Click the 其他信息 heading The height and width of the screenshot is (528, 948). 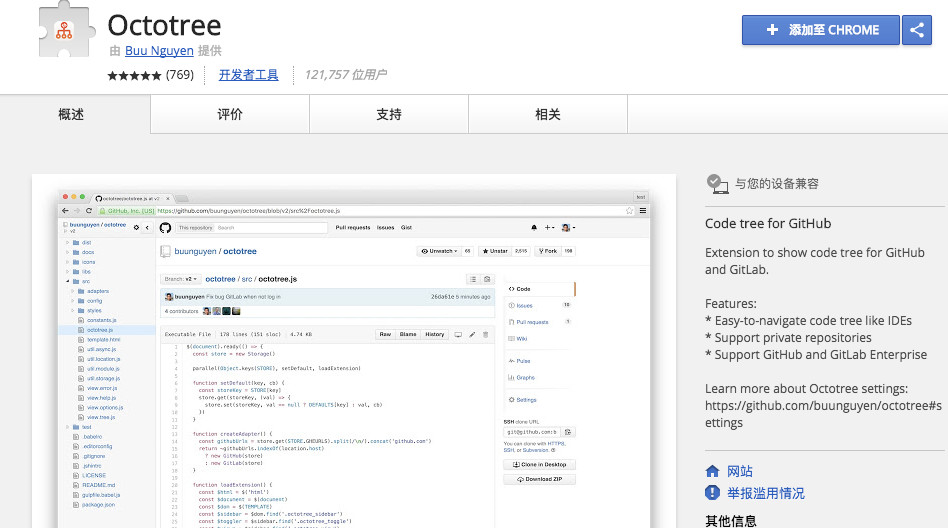730,521
